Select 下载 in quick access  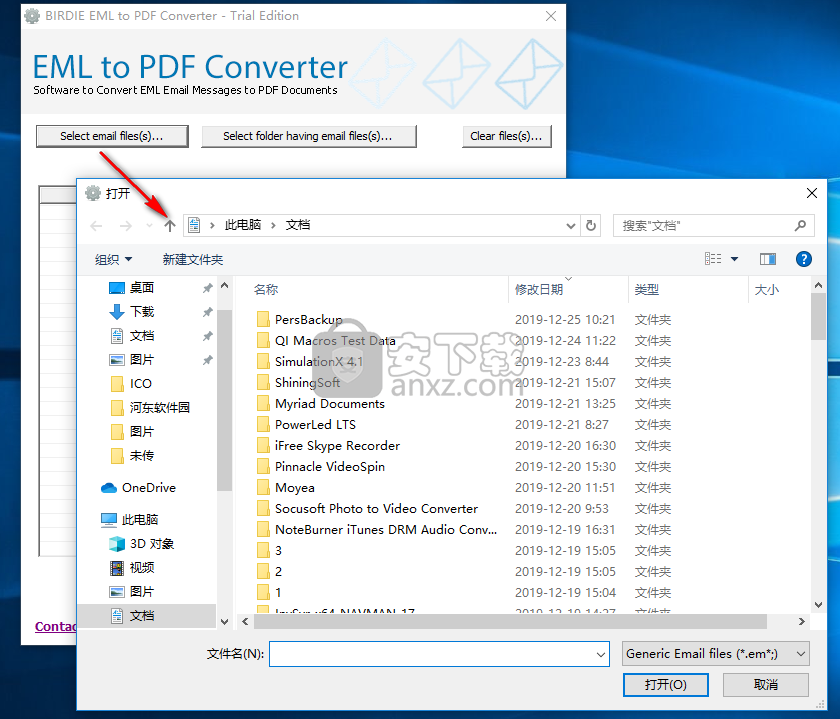pos(142,312)
